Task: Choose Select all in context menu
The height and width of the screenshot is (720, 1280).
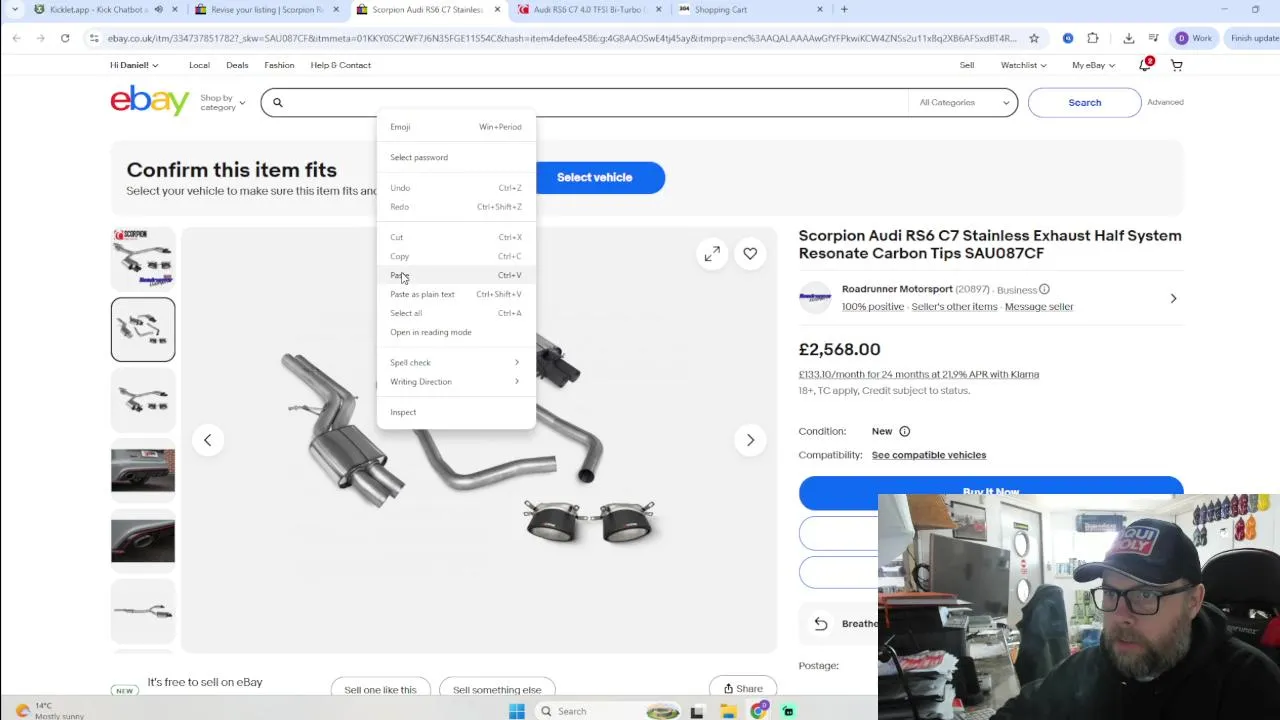Action: (x=456, y=313)
